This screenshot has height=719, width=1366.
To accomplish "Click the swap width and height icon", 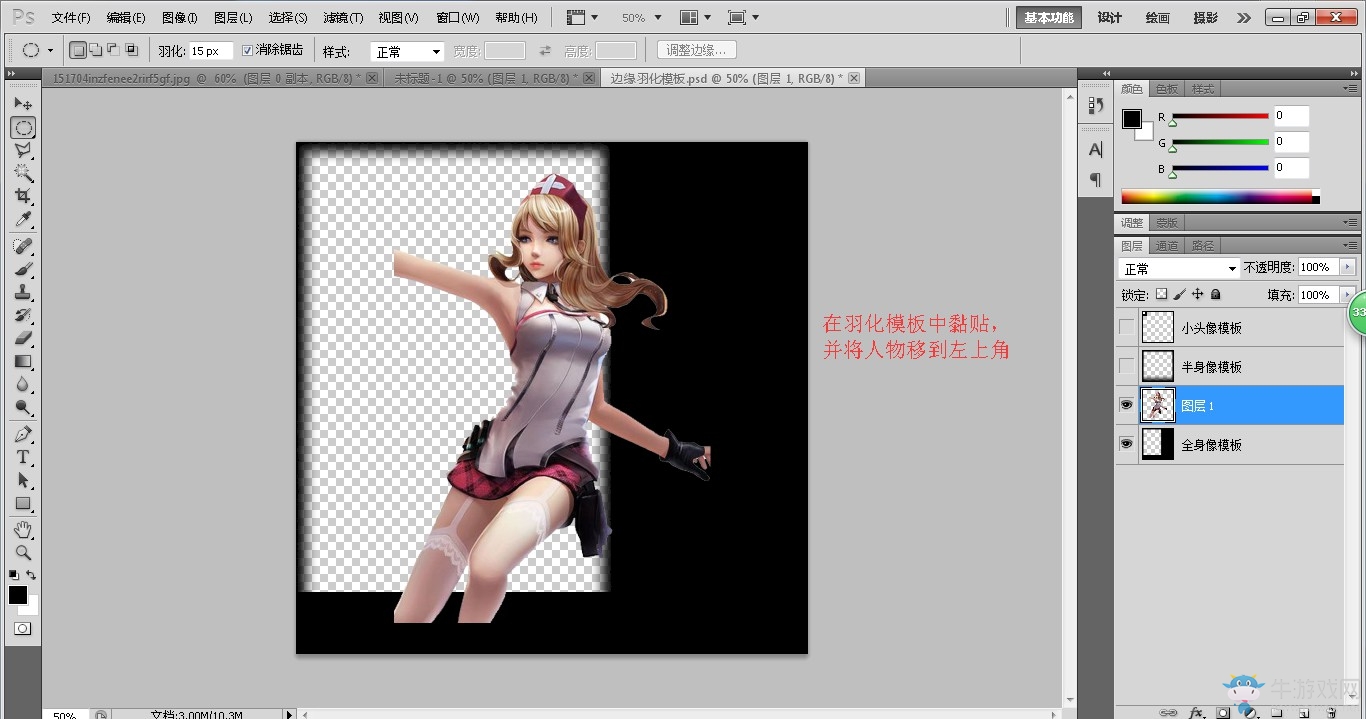I will [x=545, y=51].
